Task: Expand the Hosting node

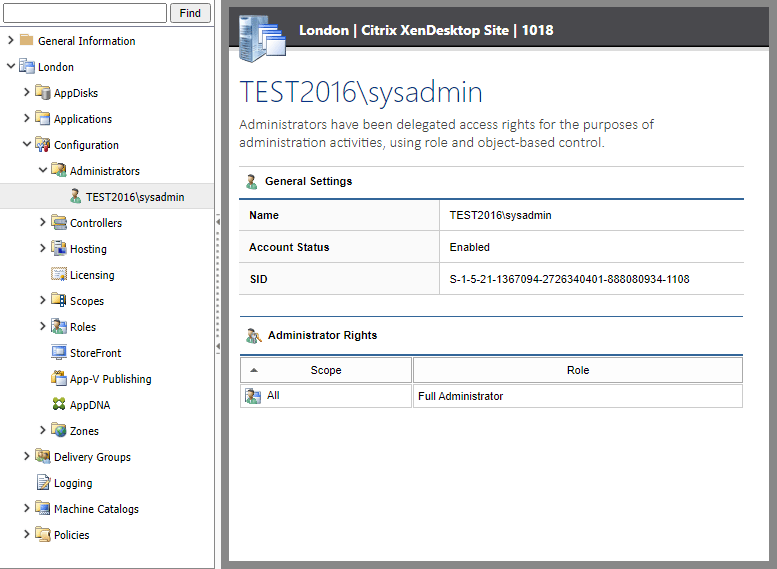Action: point(42,248)
